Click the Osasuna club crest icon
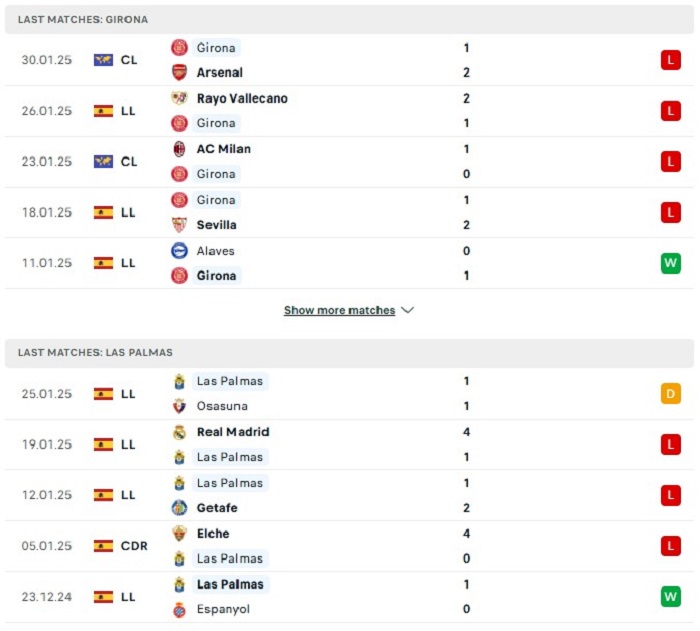This screenshot has height=631, width=700. click(x=179, y=406)
